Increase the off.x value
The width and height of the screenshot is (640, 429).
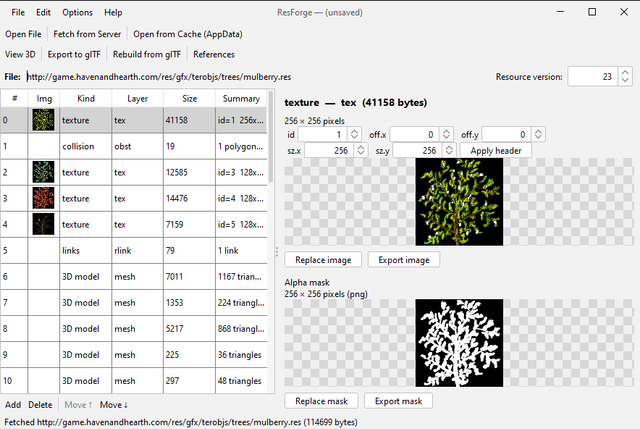446,131
